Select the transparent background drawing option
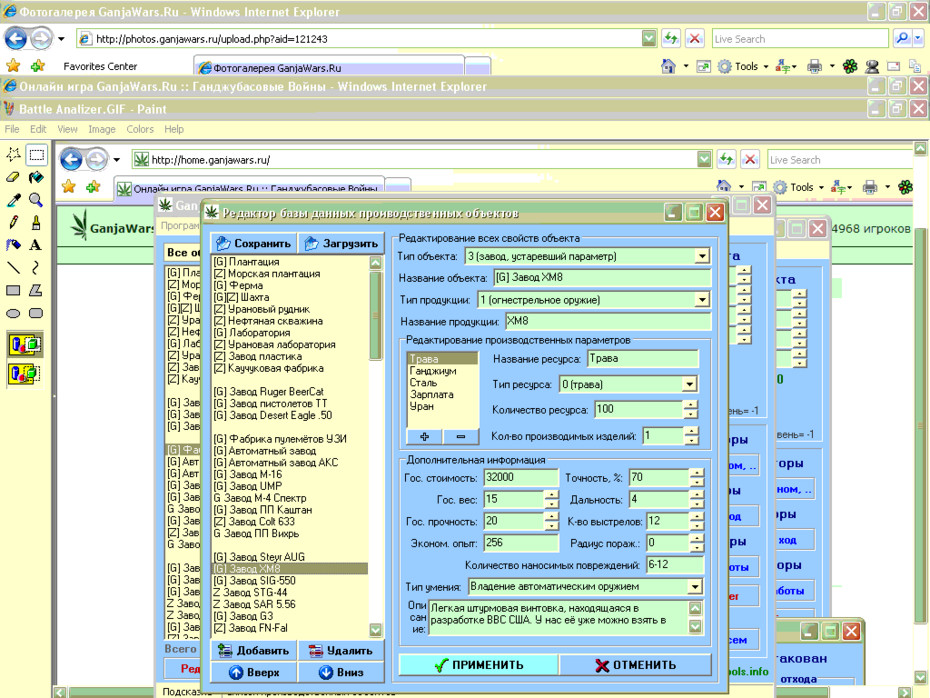The width and height of the screenshot is (930, 698). click(x=24, y=374)
